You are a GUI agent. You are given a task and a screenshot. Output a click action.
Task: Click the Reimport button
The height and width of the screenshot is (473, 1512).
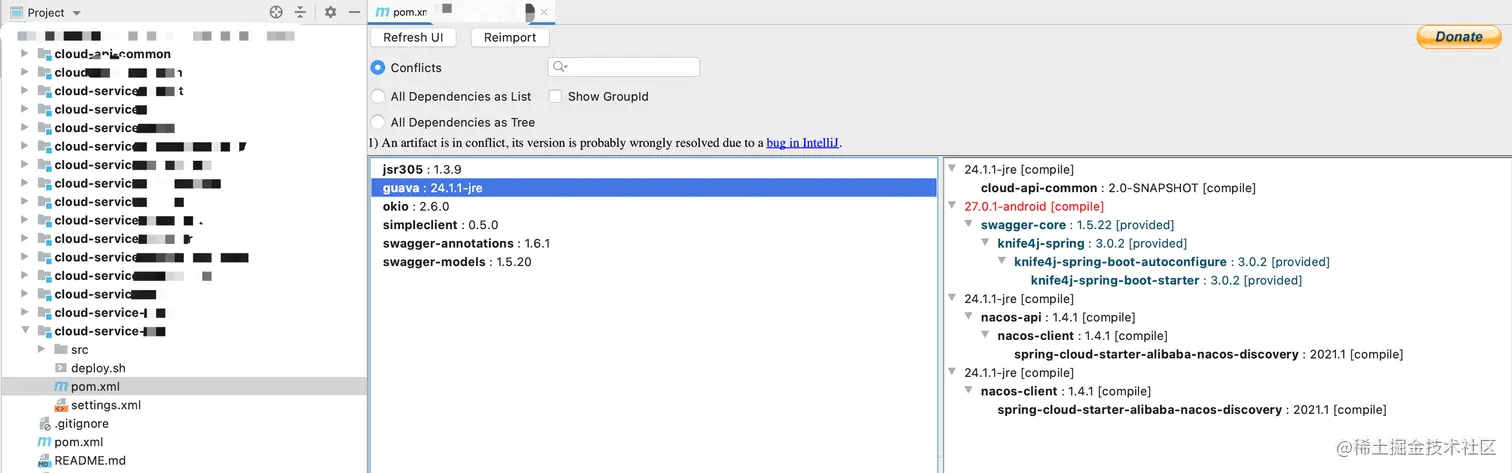pyautogui.click(x=510, y=37)
